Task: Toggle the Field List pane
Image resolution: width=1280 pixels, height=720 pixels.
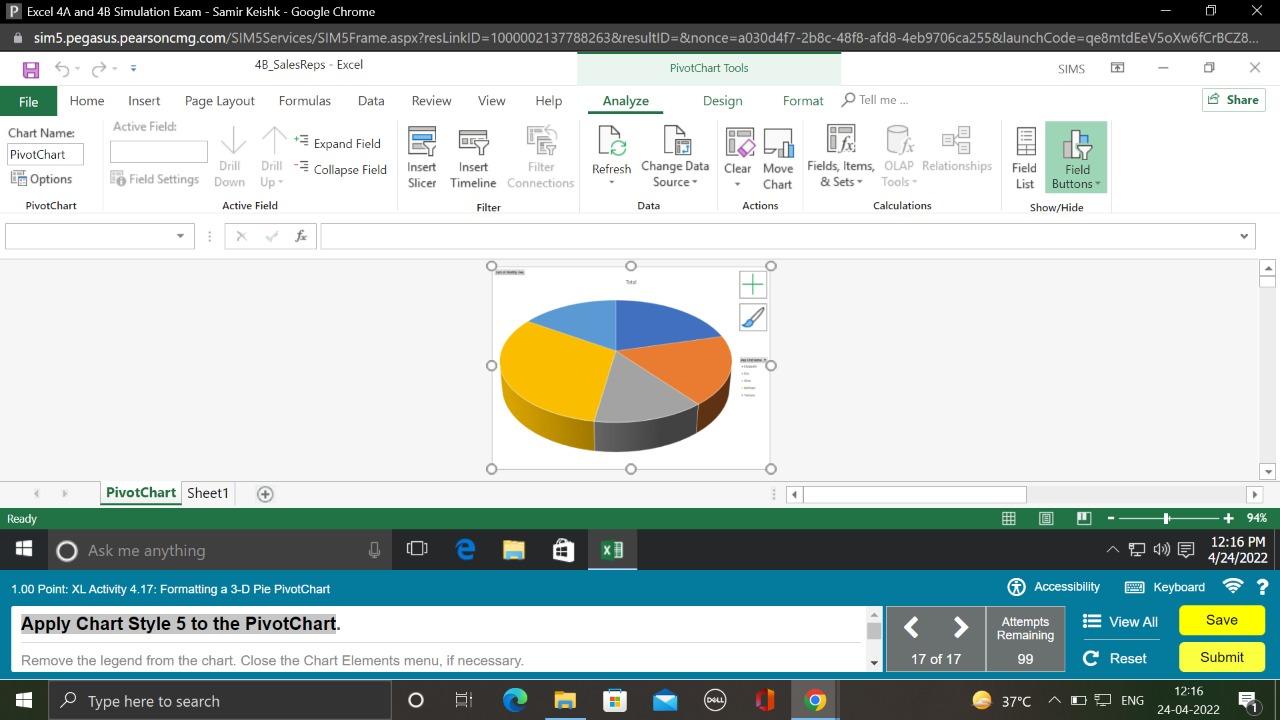Action: 1024,155
